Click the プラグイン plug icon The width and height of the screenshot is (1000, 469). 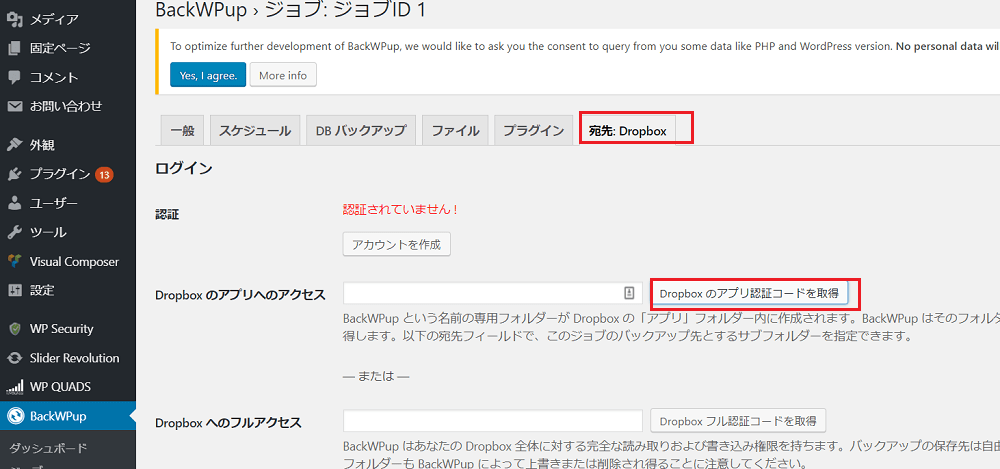click(x=14, y=174)
